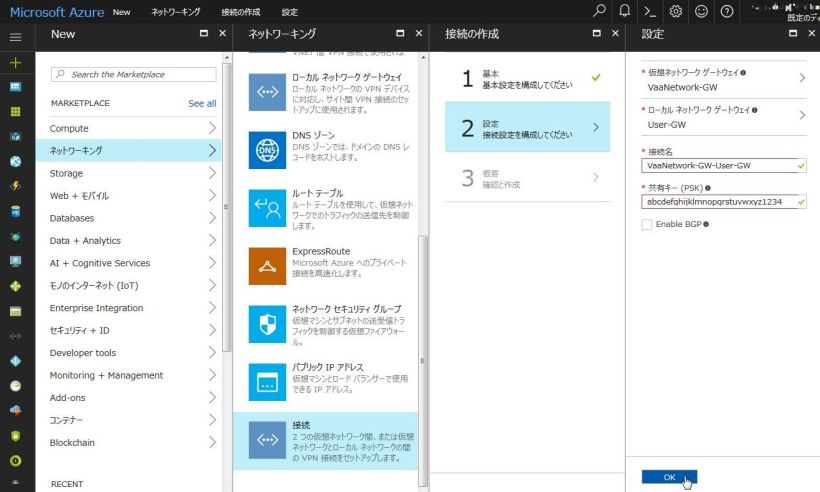Open the 仮想ネットワーク ゲートウェイ selector

click(723, 79)
